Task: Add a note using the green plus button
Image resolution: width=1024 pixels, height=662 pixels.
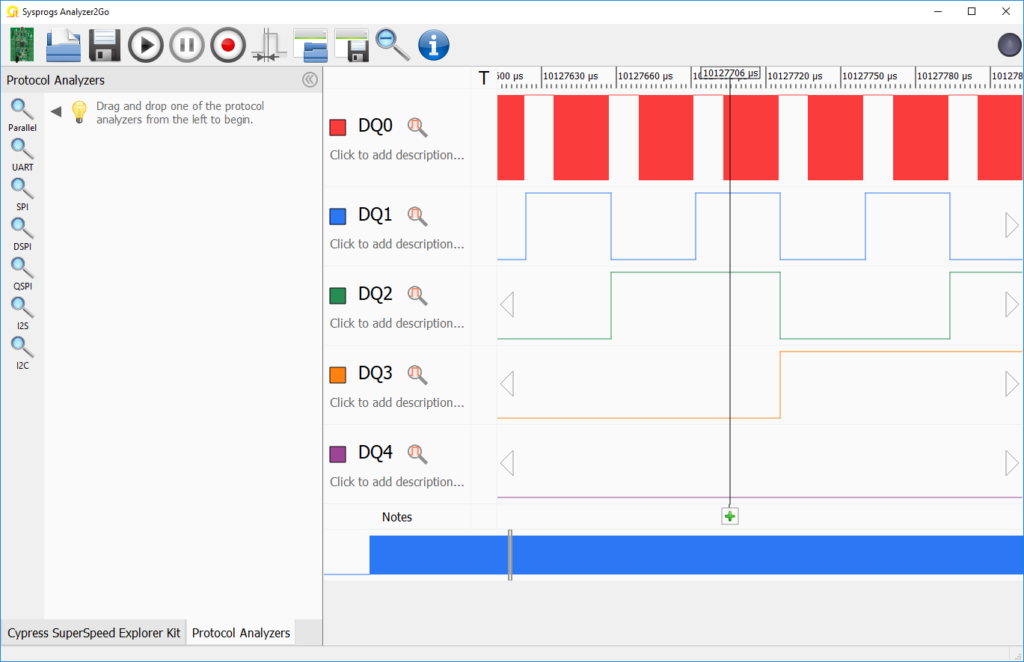Action: click(x=729, y=515)
